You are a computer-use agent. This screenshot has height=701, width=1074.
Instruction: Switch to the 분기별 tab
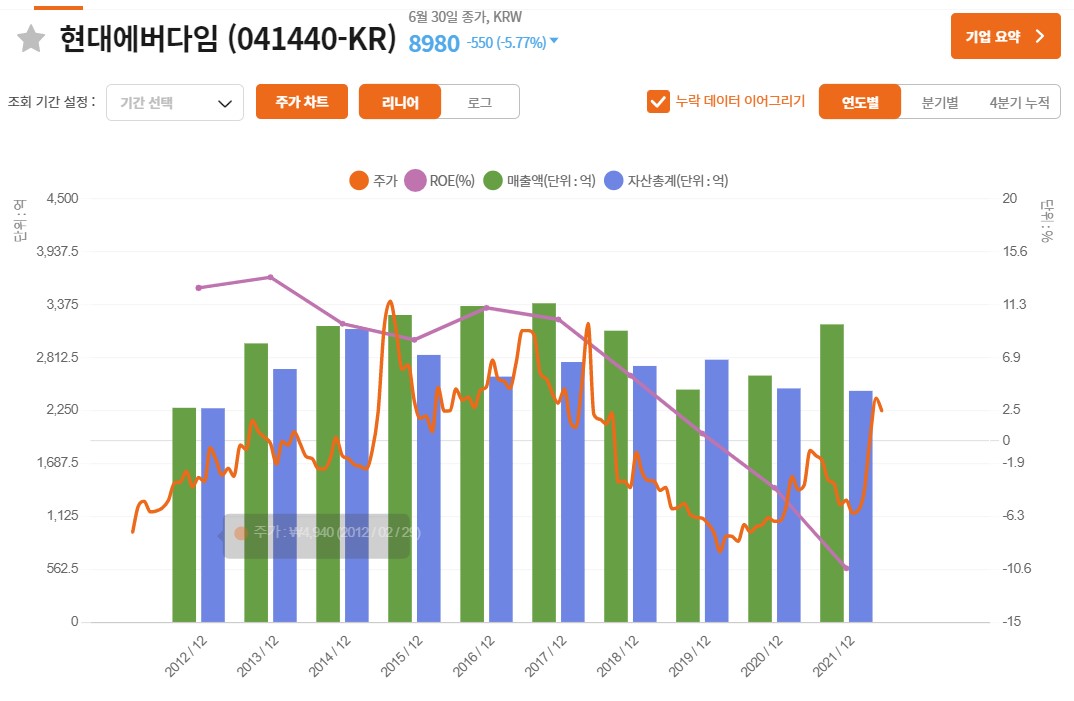[x=940, y=102]
